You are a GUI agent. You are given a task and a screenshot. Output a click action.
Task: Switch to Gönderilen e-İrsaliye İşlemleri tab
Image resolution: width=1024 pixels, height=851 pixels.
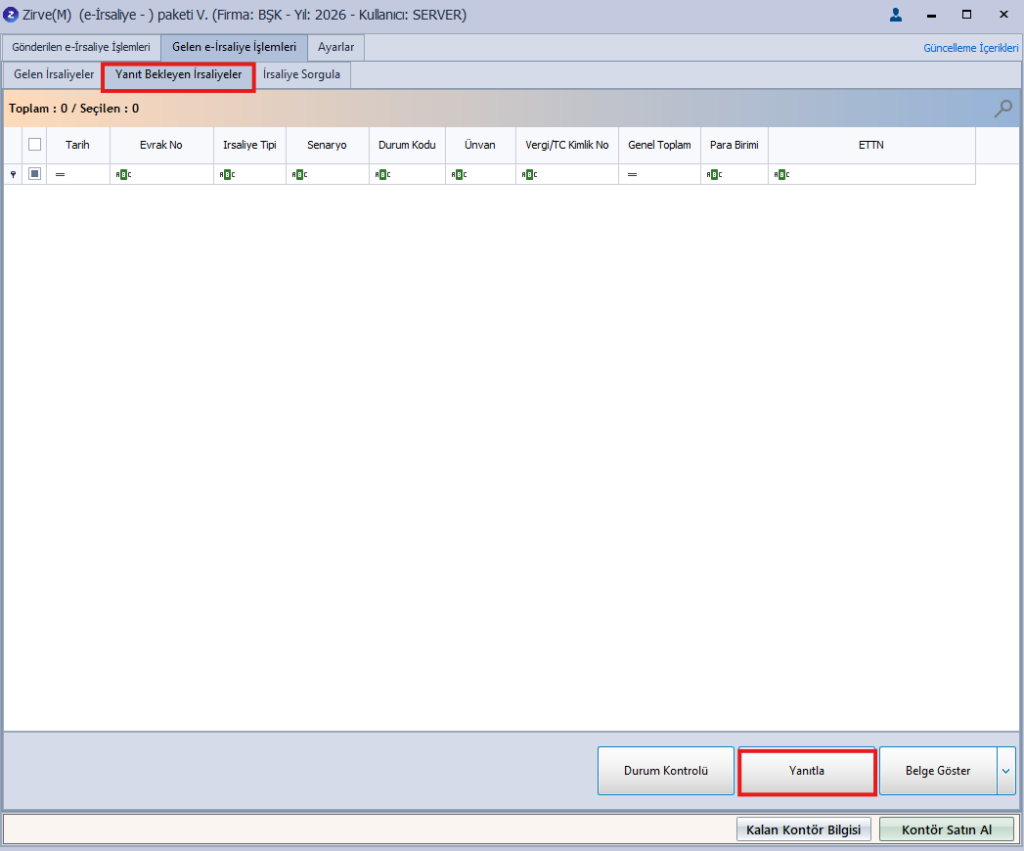(81, 47)
